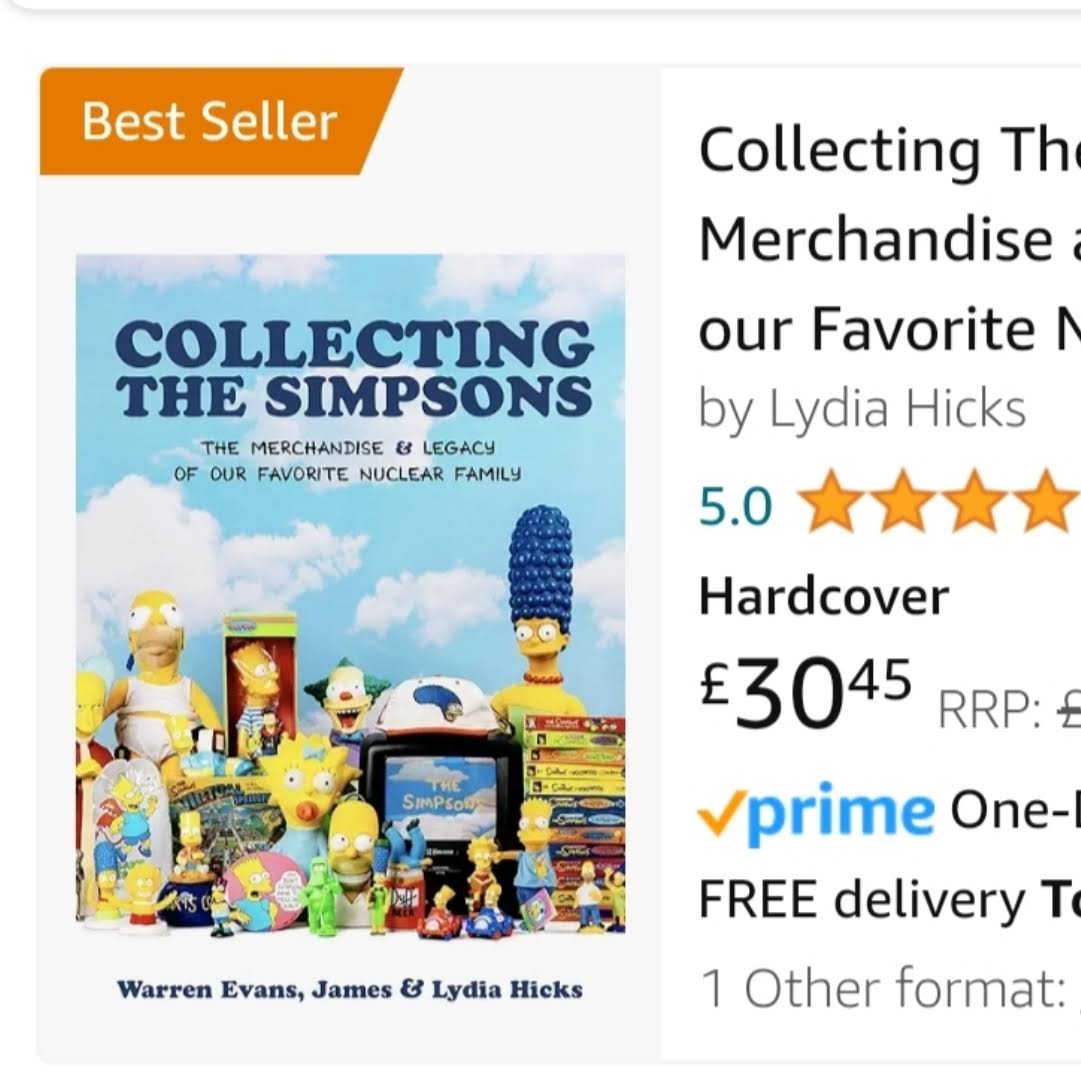Click the 5.0 rating number
Image resolution: width=1081 pixels, height=1081 pixels.
(x=736, y=507)
